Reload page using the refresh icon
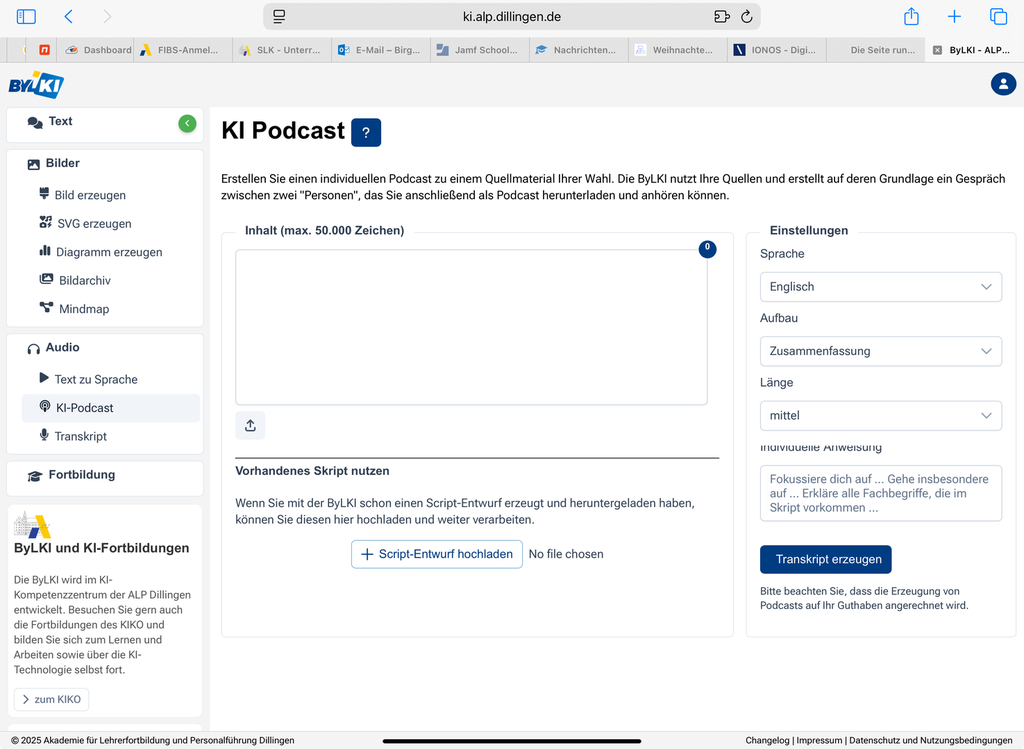 click(x=746, y=17)
